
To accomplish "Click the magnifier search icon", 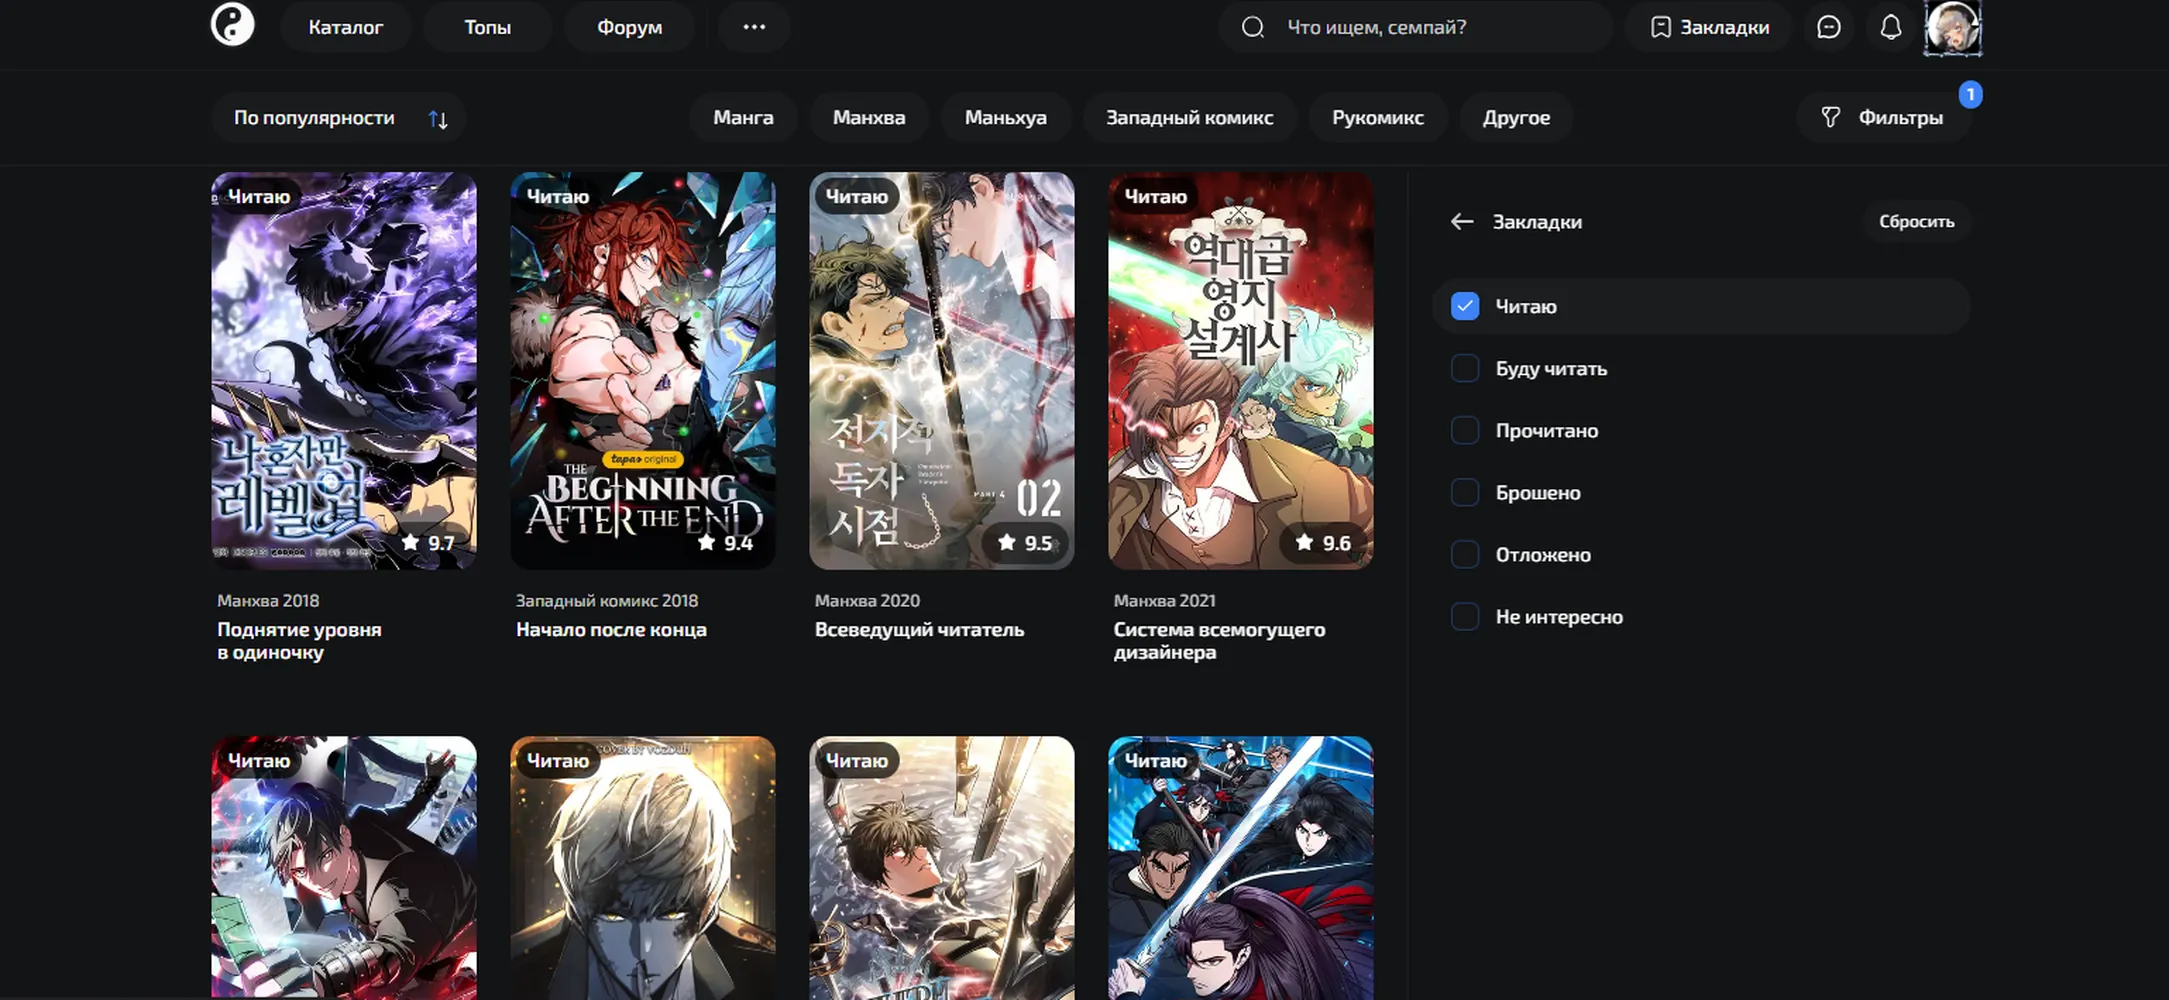I will click(1252, 27).
